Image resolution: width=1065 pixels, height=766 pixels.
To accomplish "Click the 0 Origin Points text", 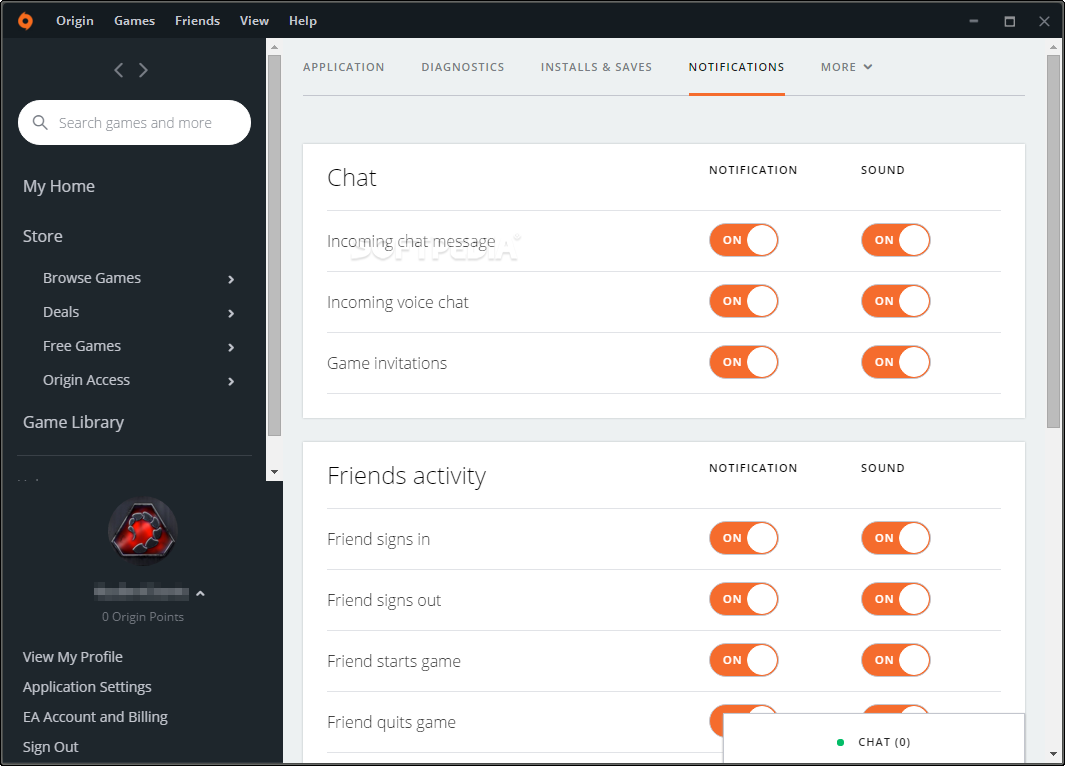I will 143,617.
